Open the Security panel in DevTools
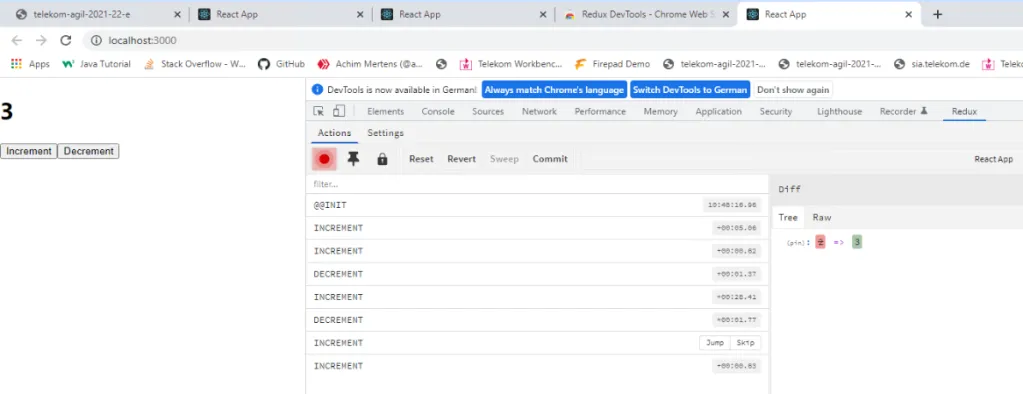Viewport: 1023px width, 394px height. 776,112
